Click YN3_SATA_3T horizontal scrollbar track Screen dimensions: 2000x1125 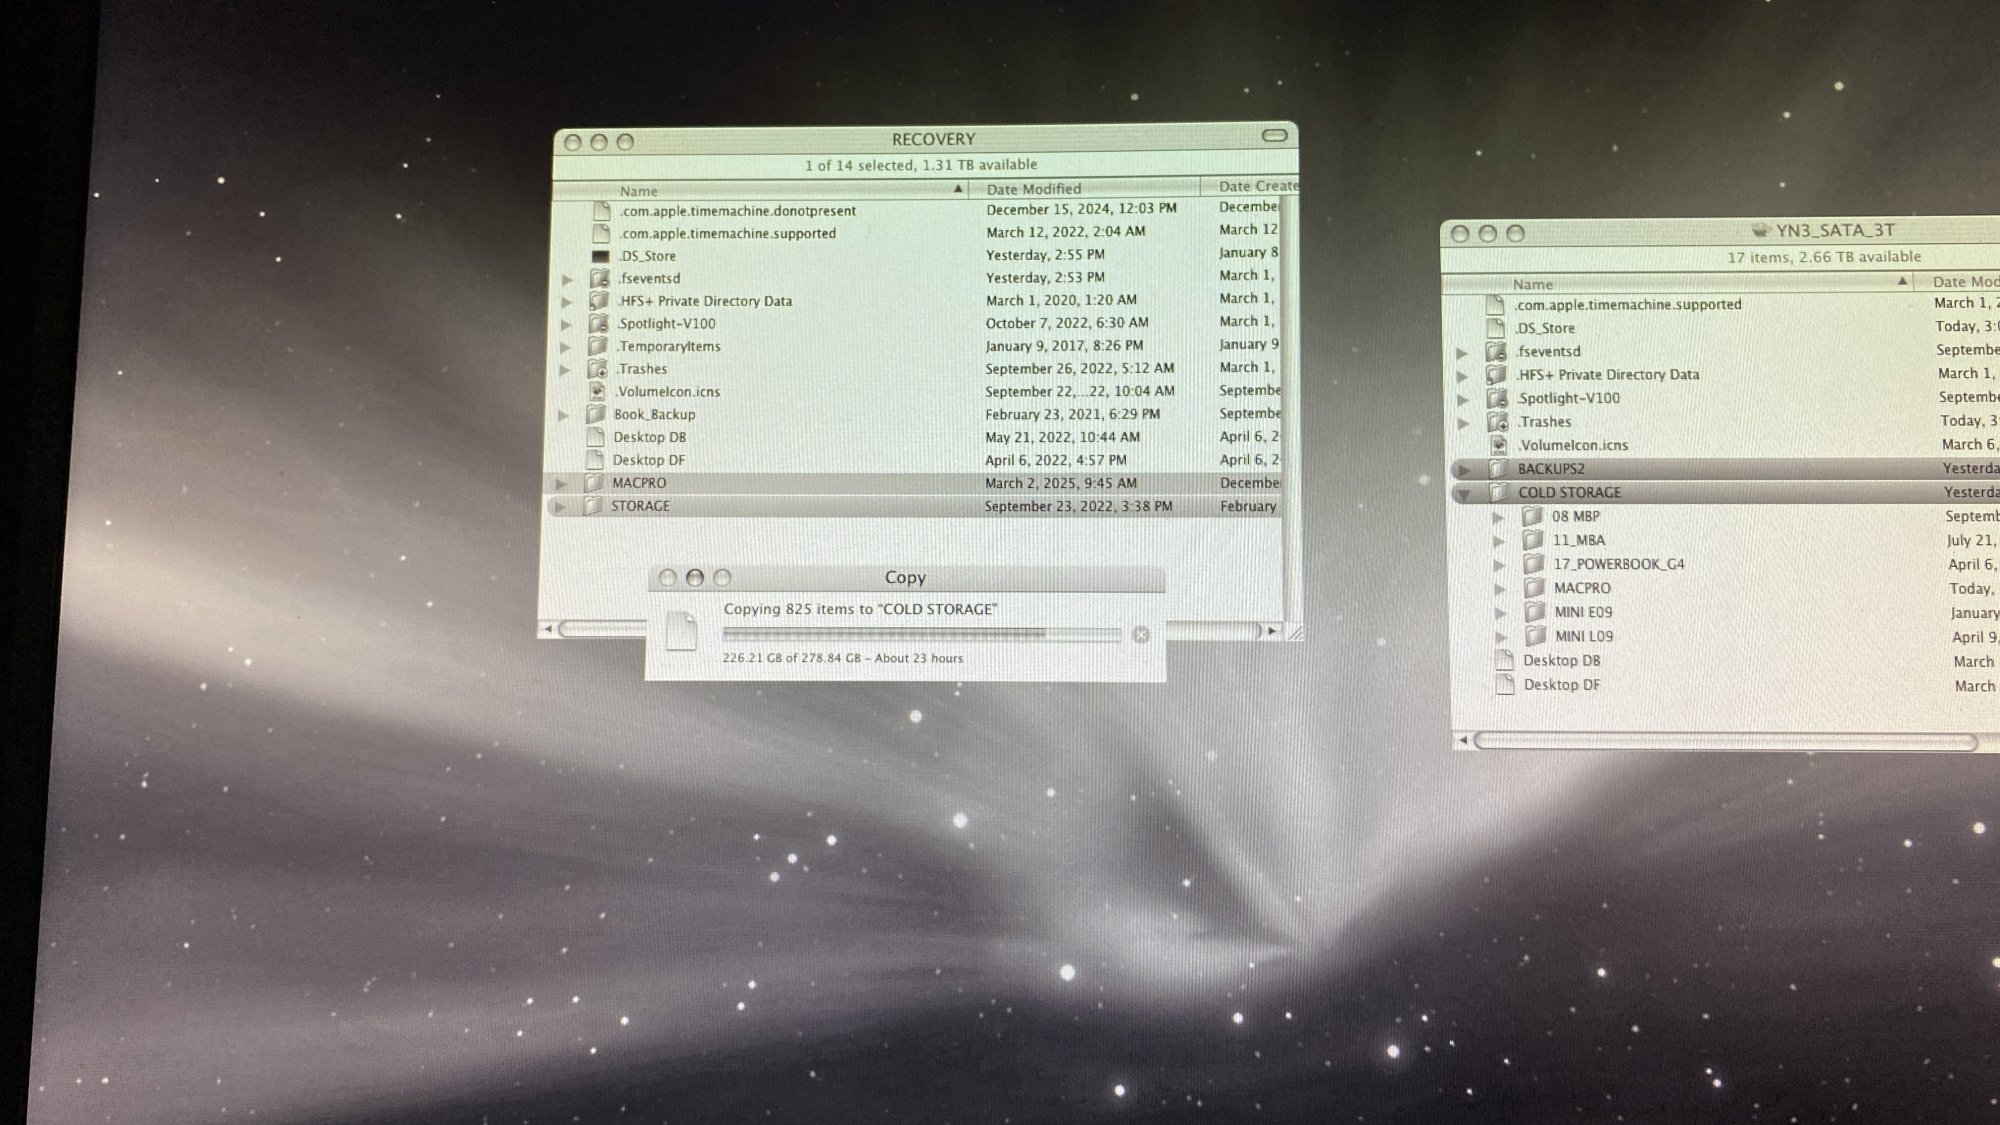pyautogui.click(x=1725, y=741)
